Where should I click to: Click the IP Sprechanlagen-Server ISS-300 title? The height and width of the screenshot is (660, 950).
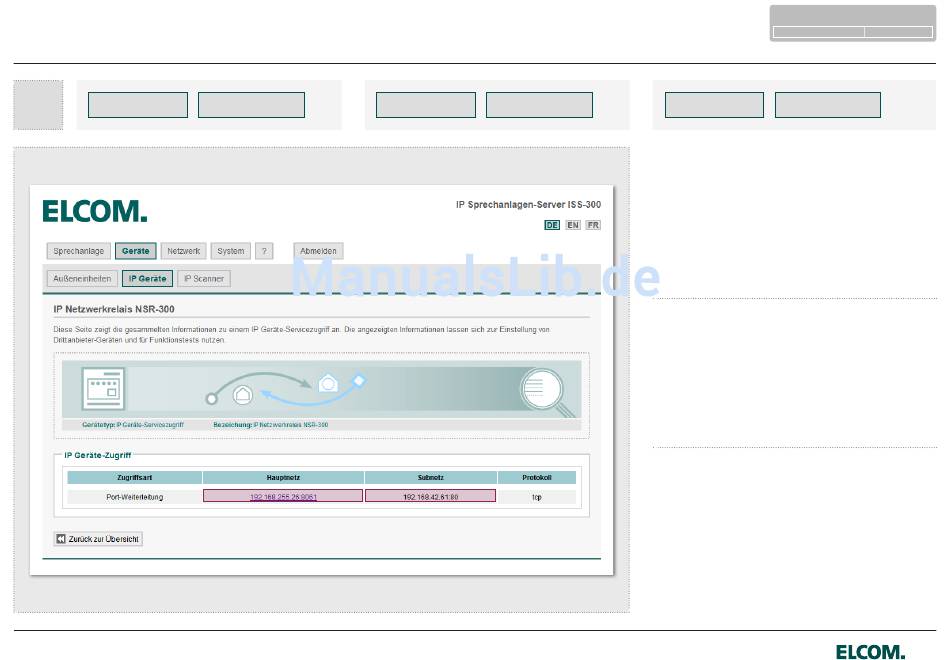[528, 205]
